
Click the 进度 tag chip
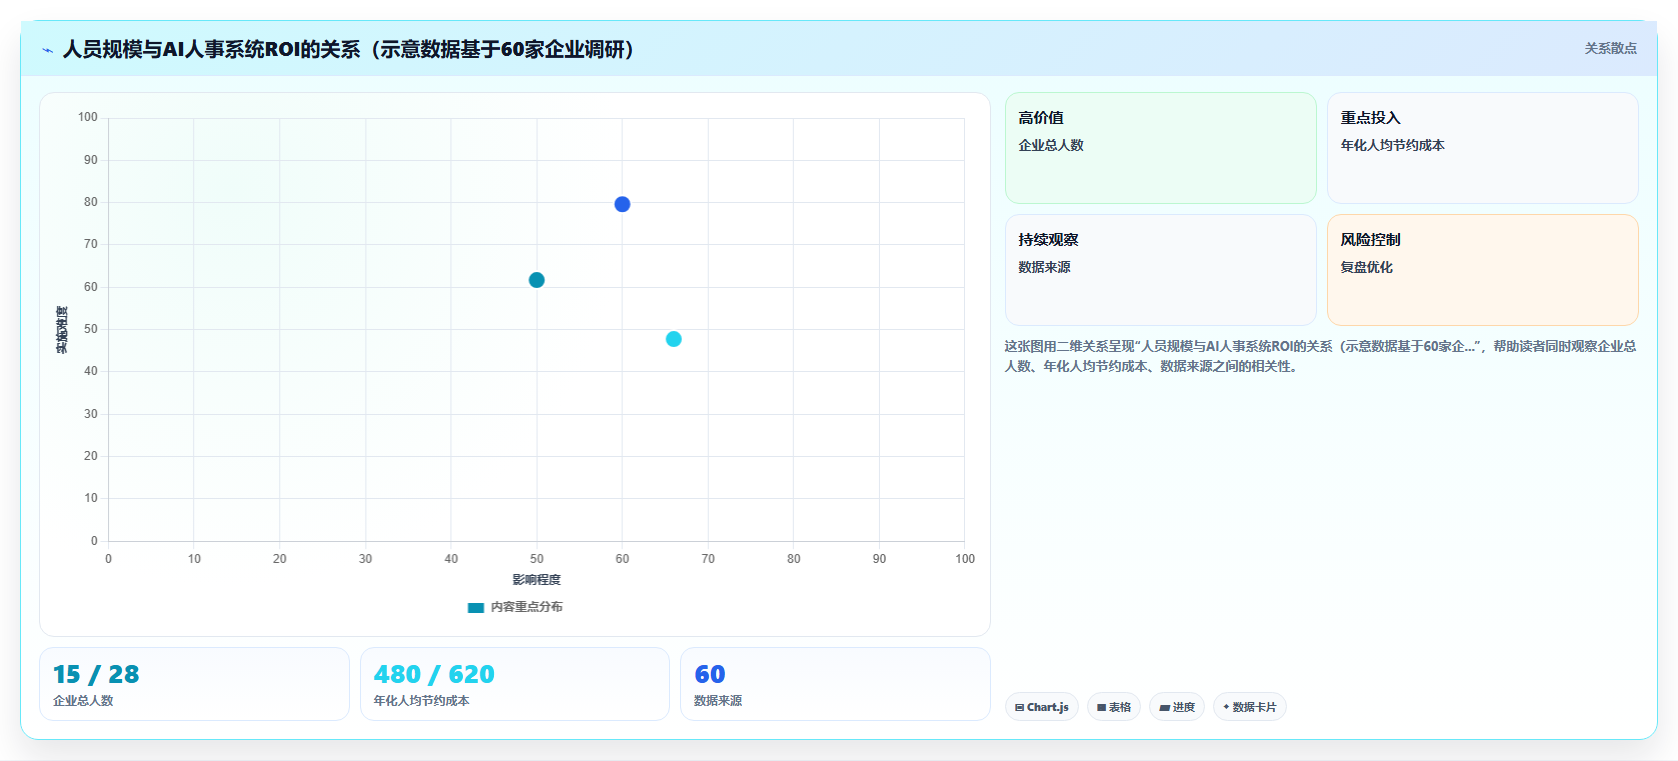[x=1177, y=707]
